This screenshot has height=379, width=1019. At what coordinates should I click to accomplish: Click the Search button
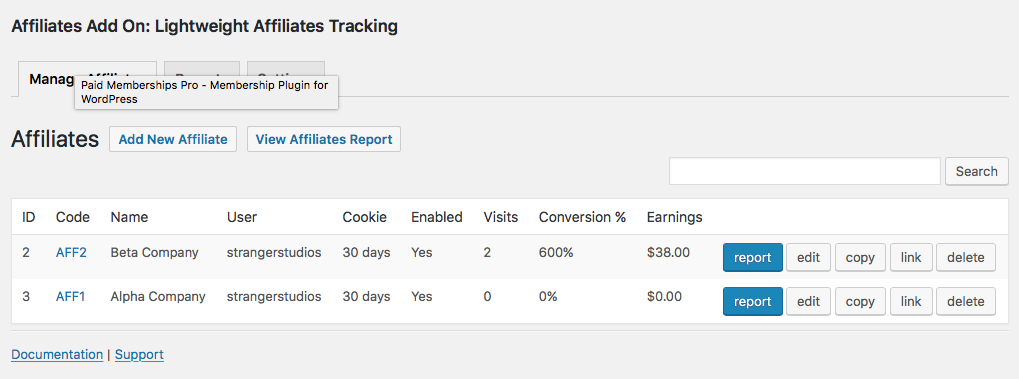977,171
